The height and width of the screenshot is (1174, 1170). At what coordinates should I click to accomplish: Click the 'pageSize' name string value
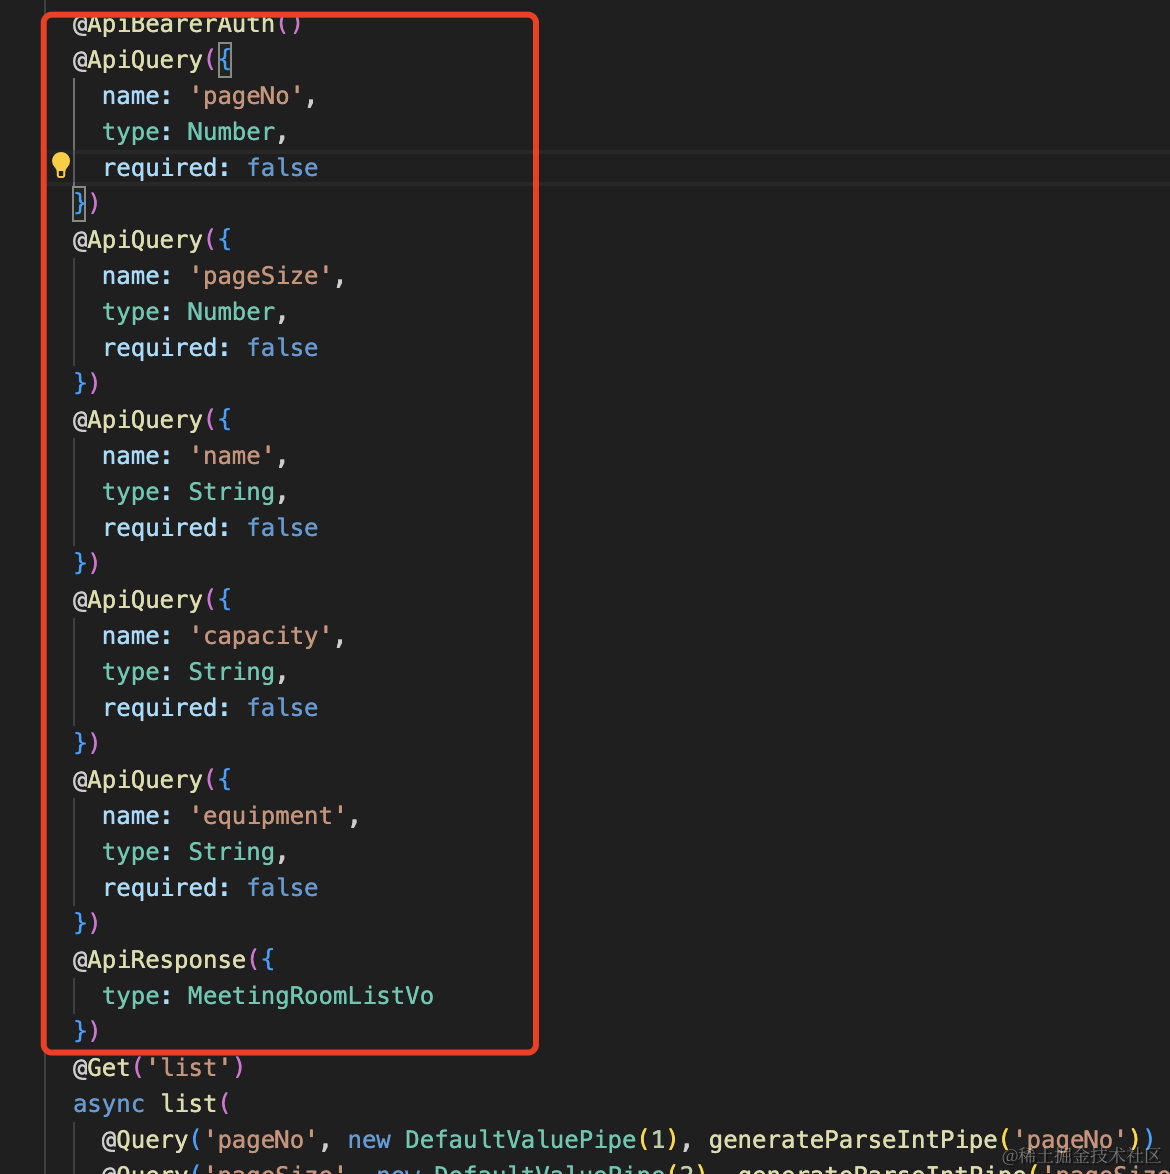point(260,276)
